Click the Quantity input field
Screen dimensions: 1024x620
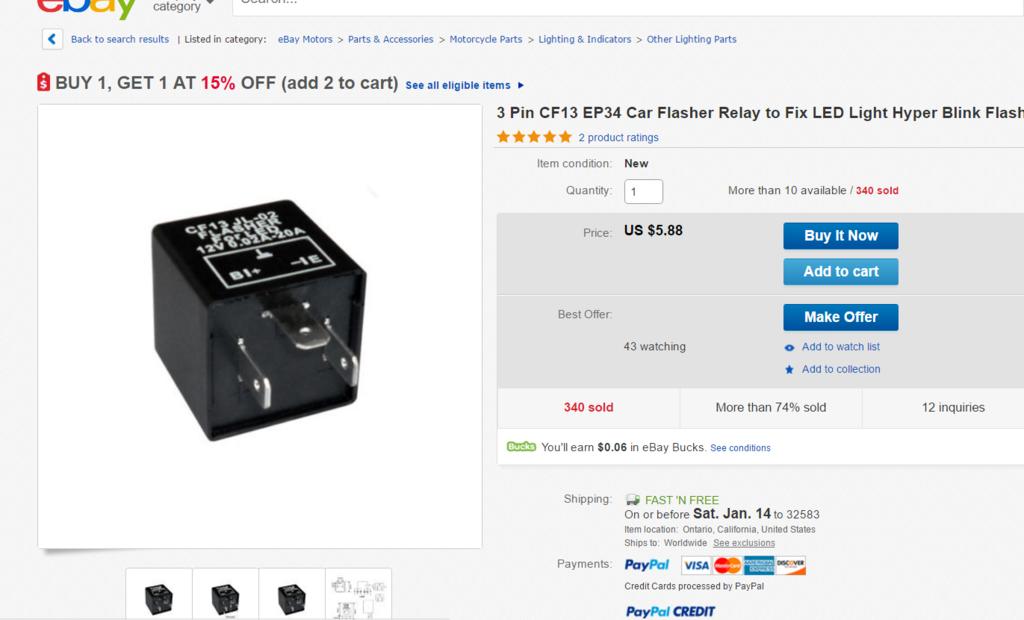643,191
